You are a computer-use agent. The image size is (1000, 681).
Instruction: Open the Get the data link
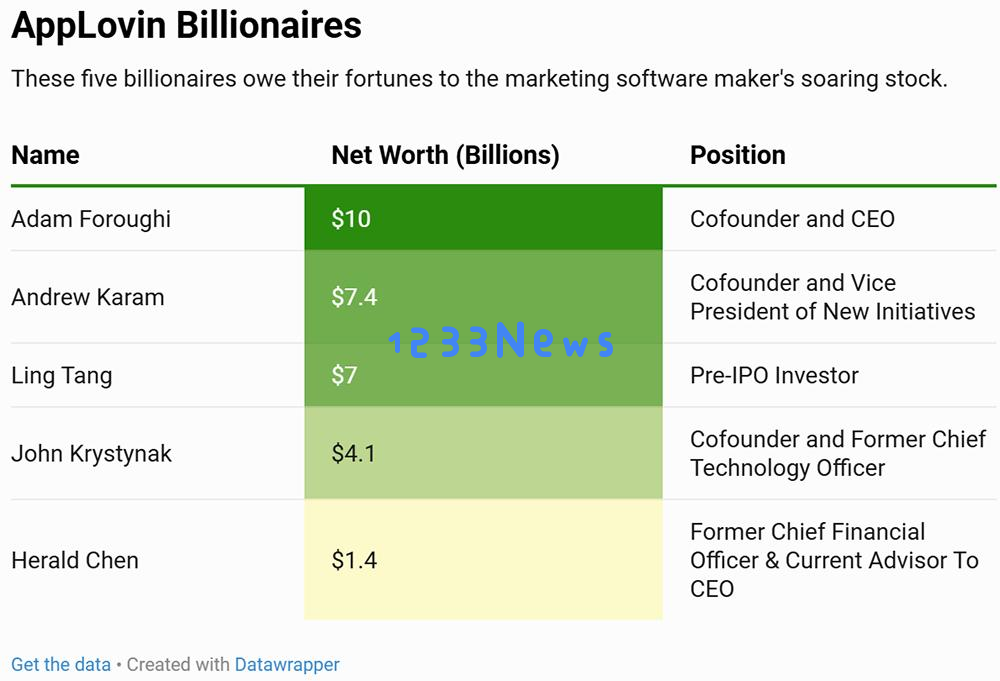tap(61, 664)
